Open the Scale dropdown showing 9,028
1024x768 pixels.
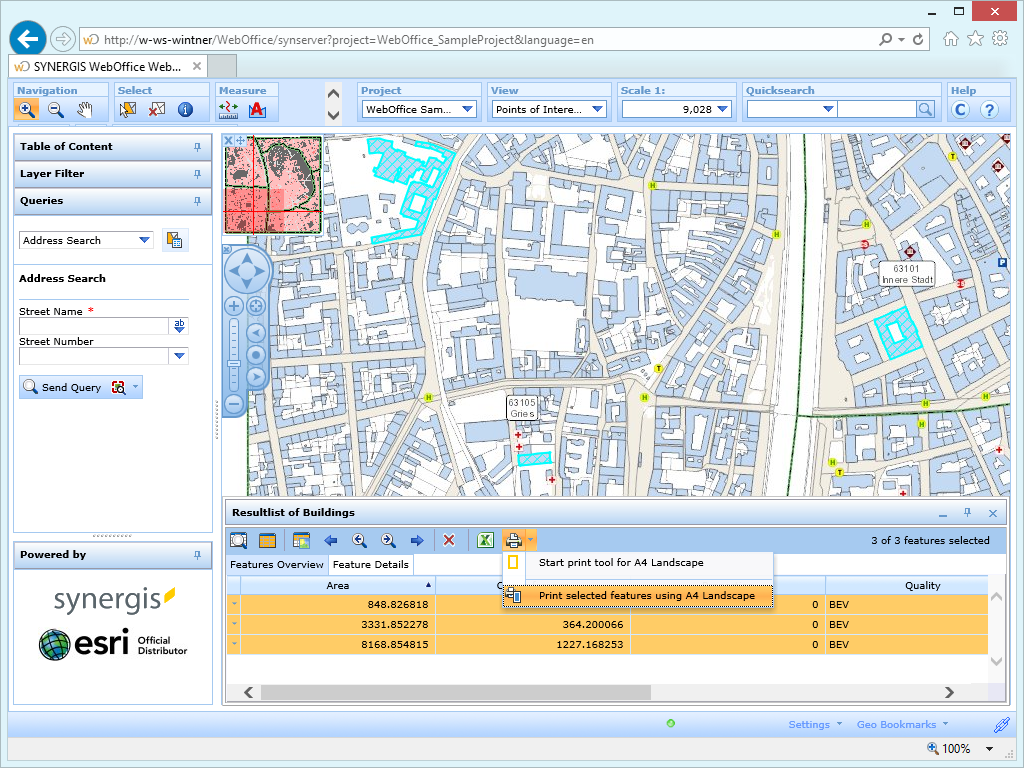[x=724, y=110]
